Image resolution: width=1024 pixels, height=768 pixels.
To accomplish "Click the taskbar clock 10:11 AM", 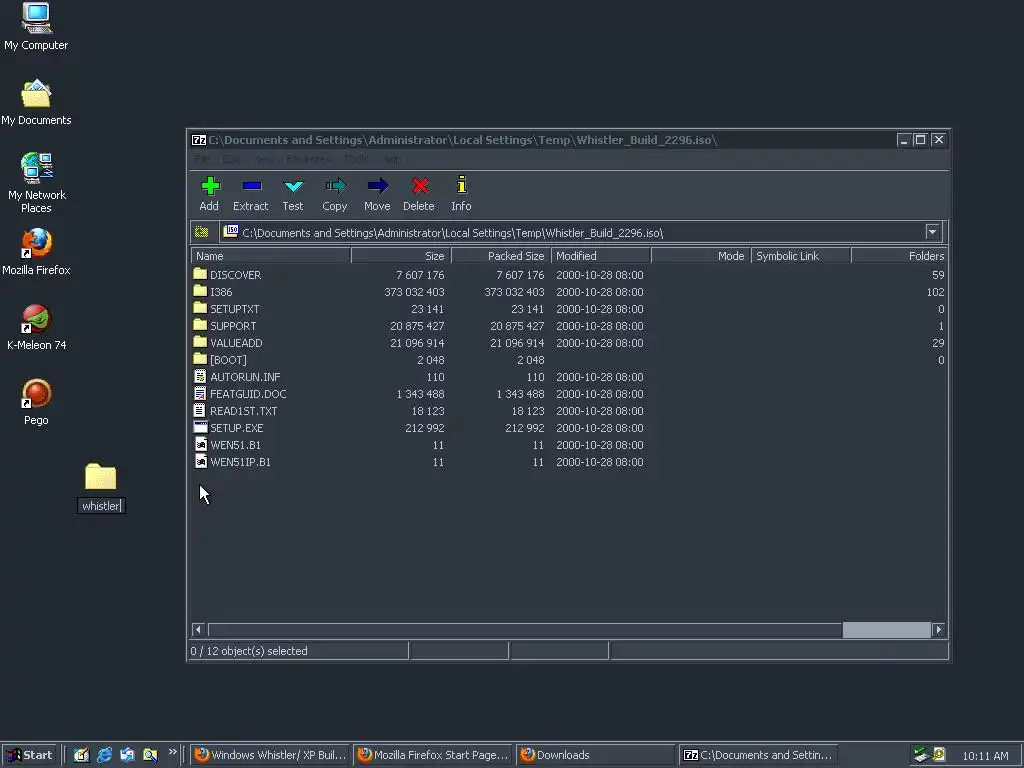I will [985, 756].
